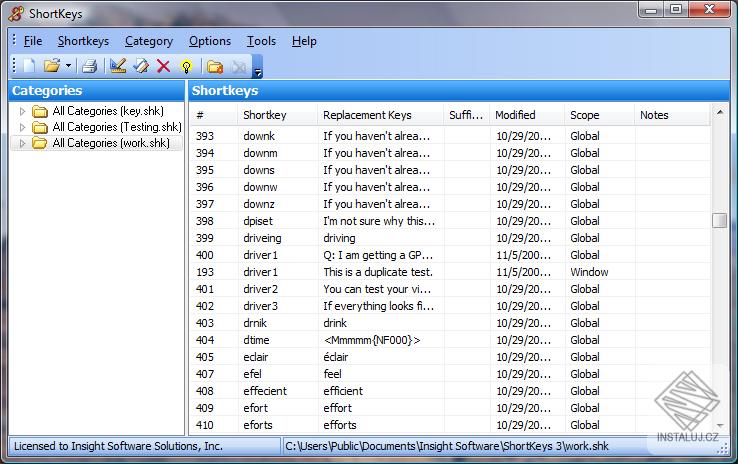Select the shortkey row 'driveing'

(450, 238)
